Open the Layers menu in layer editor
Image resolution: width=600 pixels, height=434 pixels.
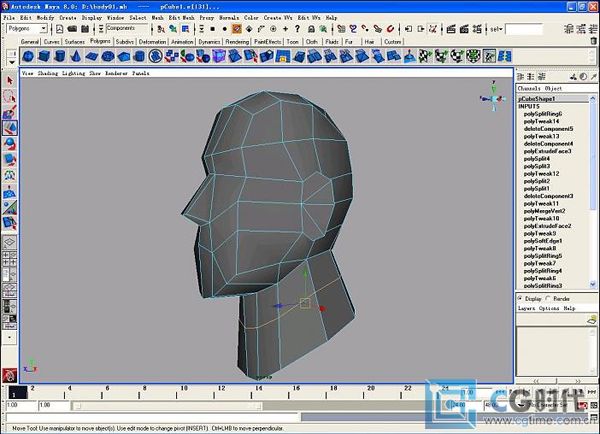point(527,308)
